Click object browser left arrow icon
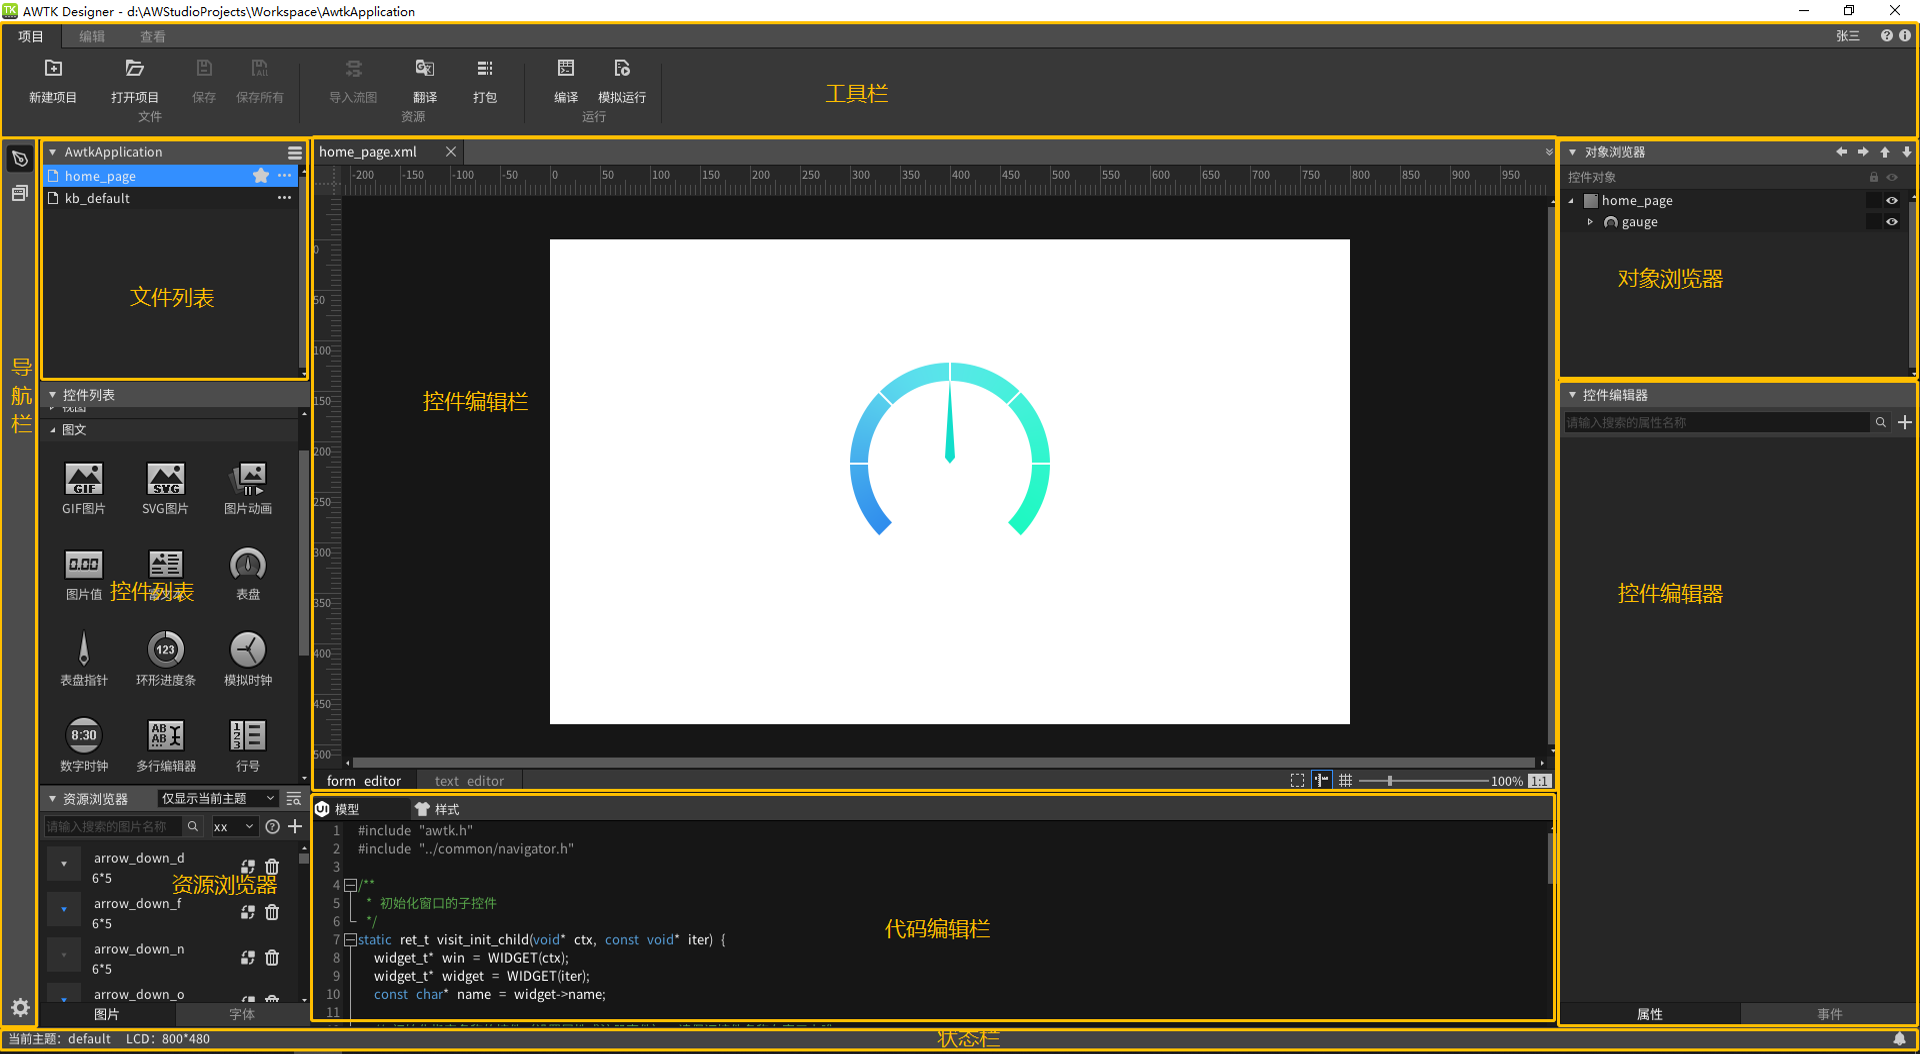1920x1054 pixels. pos(1841,152)
